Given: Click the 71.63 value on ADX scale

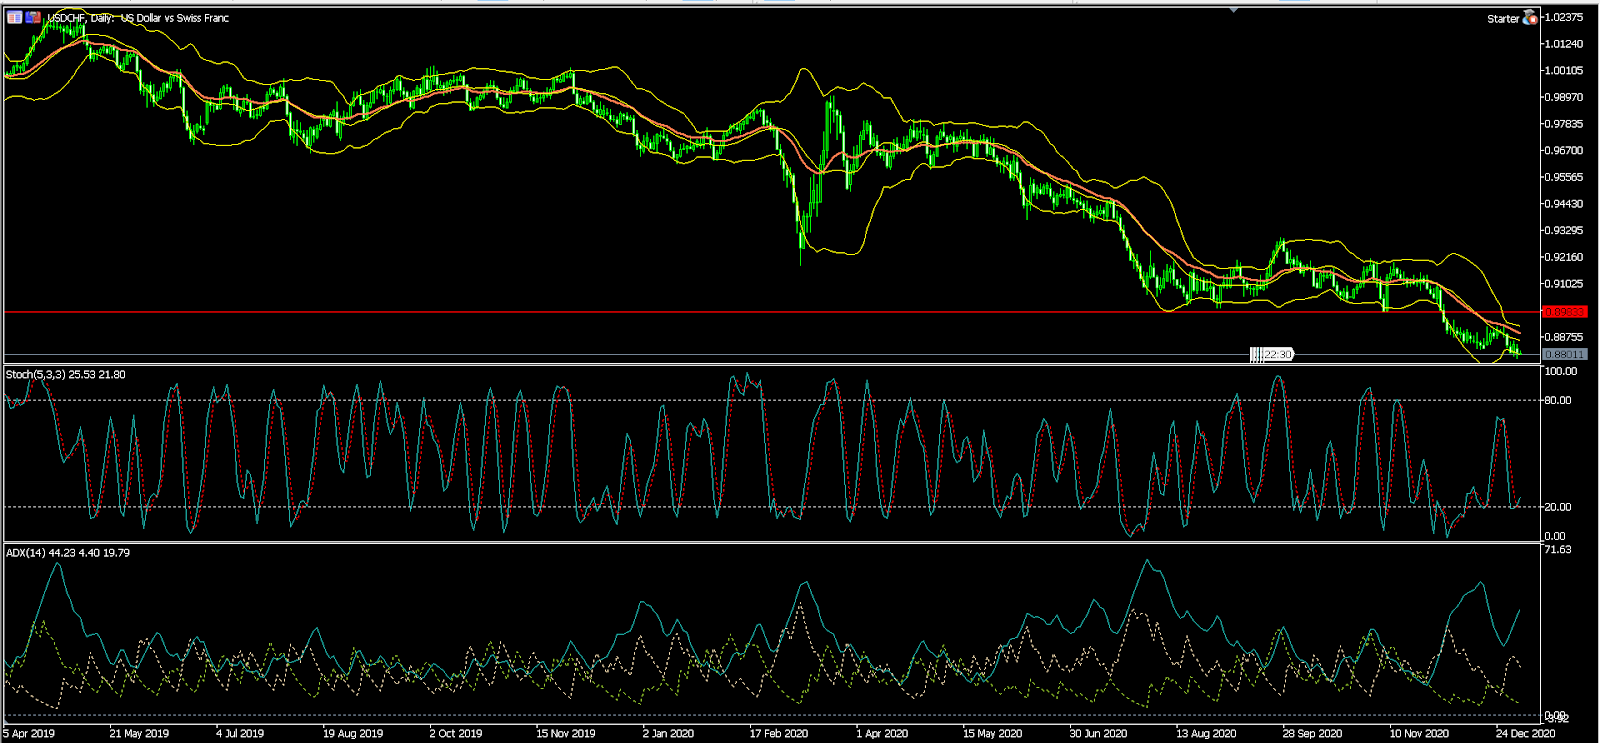Looking at the screenshot, I should [1558, 549].
